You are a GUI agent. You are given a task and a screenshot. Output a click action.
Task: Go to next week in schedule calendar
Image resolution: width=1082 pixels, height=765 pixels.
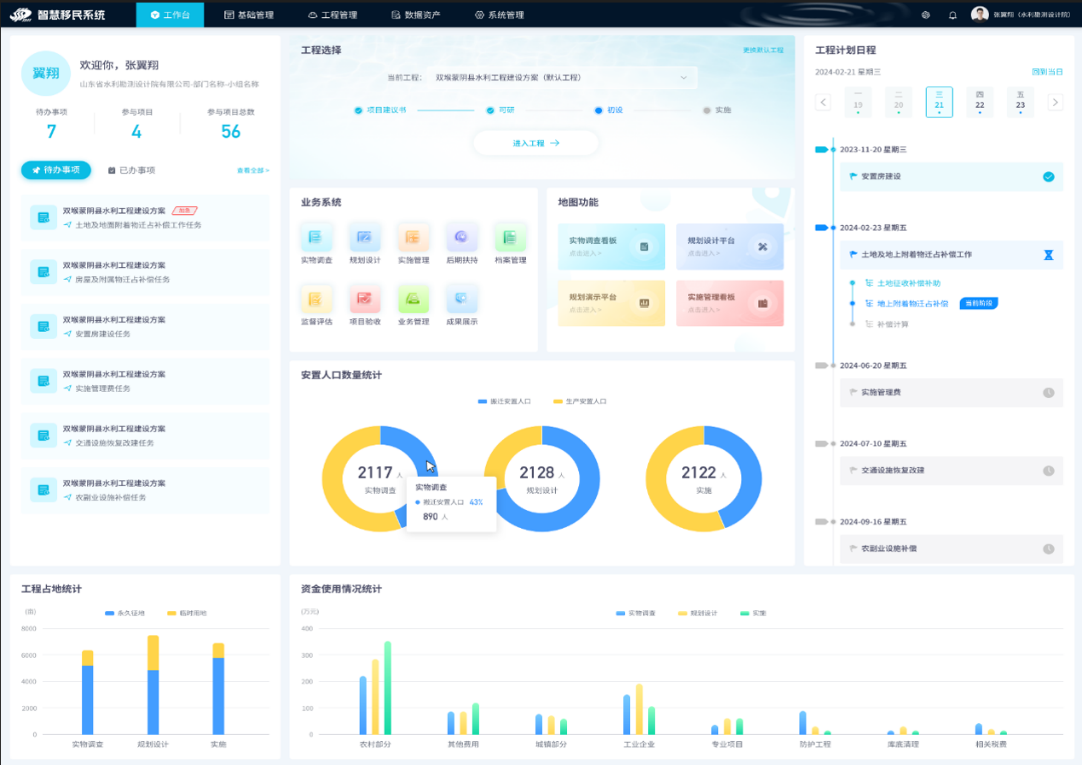coord(1054,102)
